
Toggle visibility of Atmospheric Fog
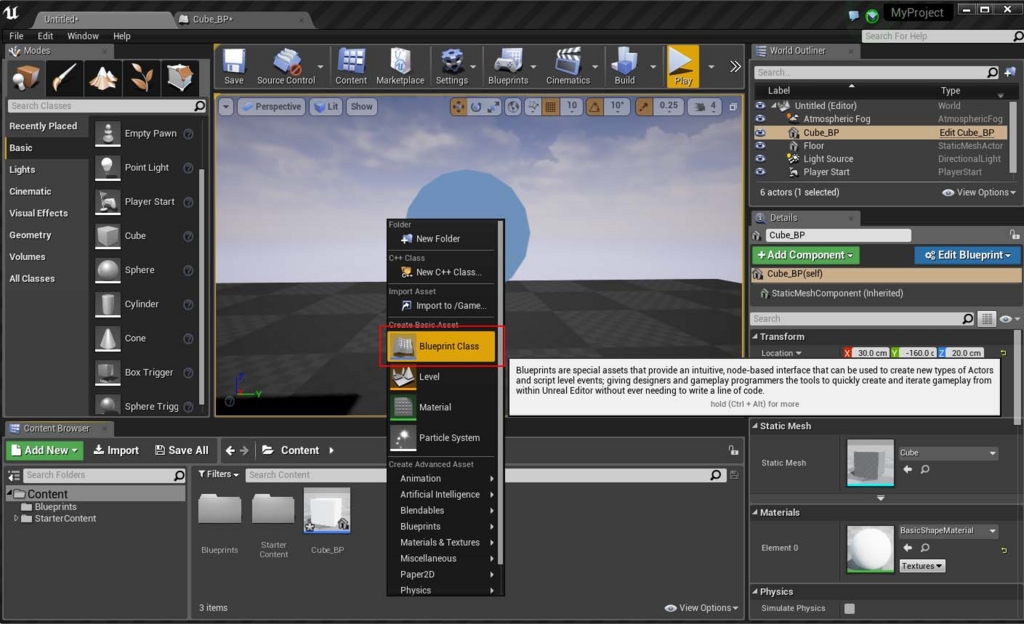(x=760, y=119)
